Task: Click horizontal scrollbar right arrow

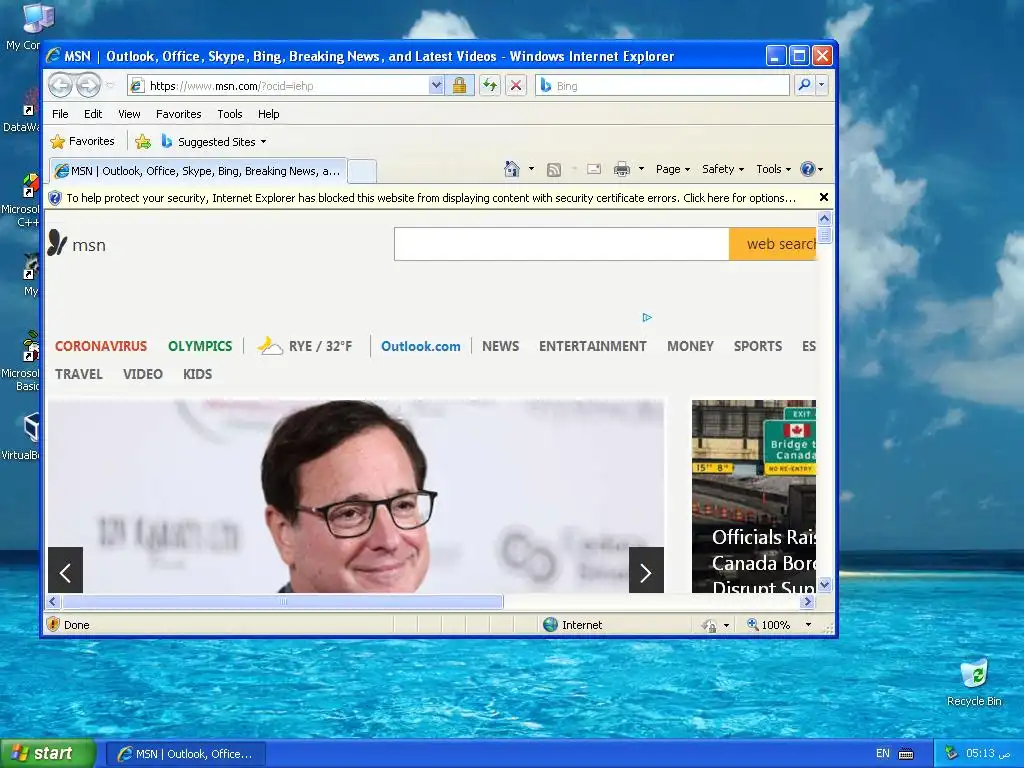Action: pyautogui.click(x=808, y=601)
